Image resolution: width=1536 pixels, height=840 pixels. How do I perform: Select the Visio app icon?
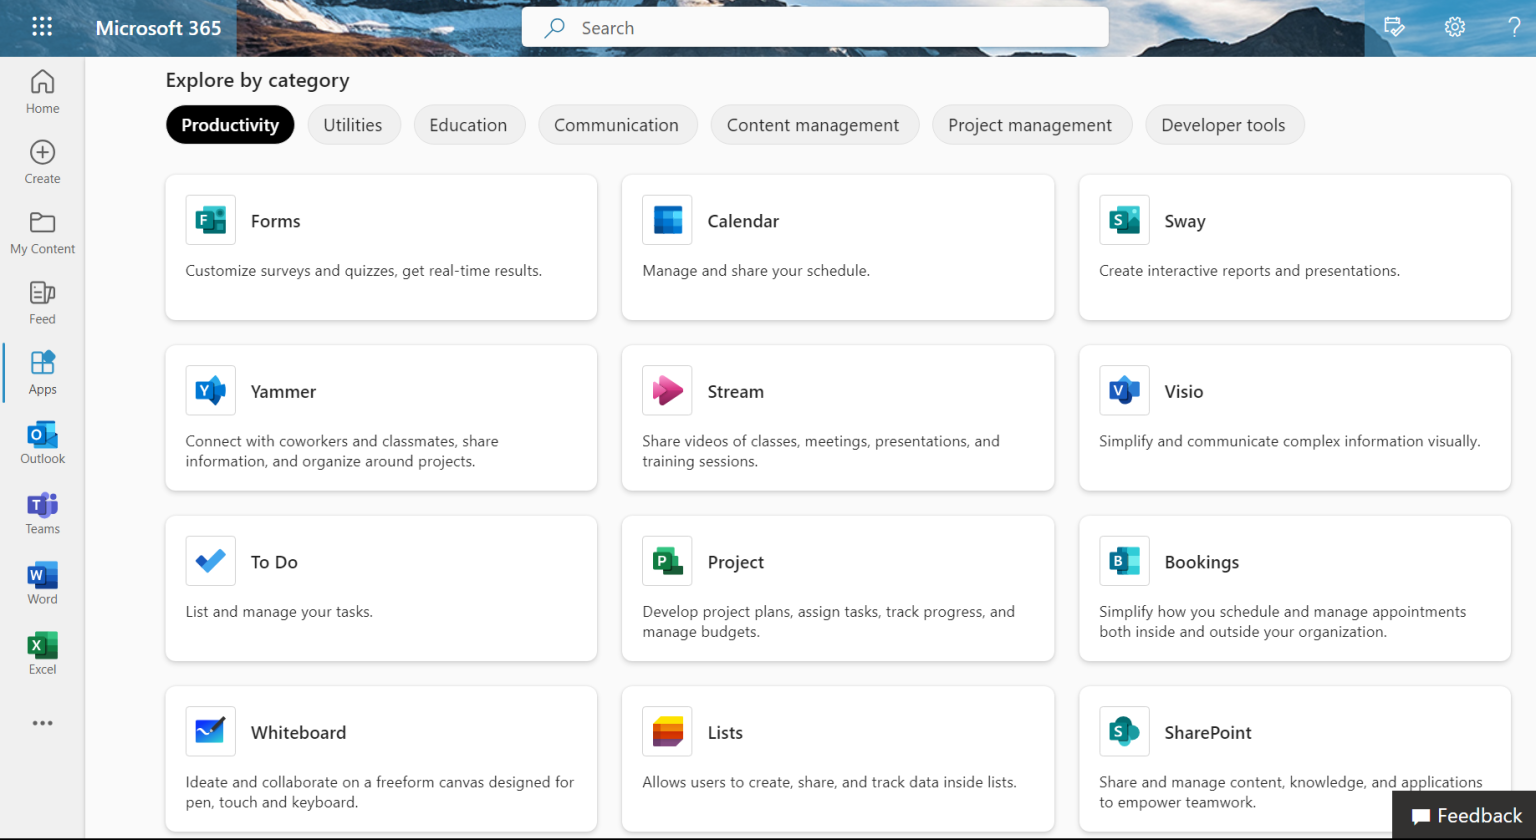[1123, 391]
